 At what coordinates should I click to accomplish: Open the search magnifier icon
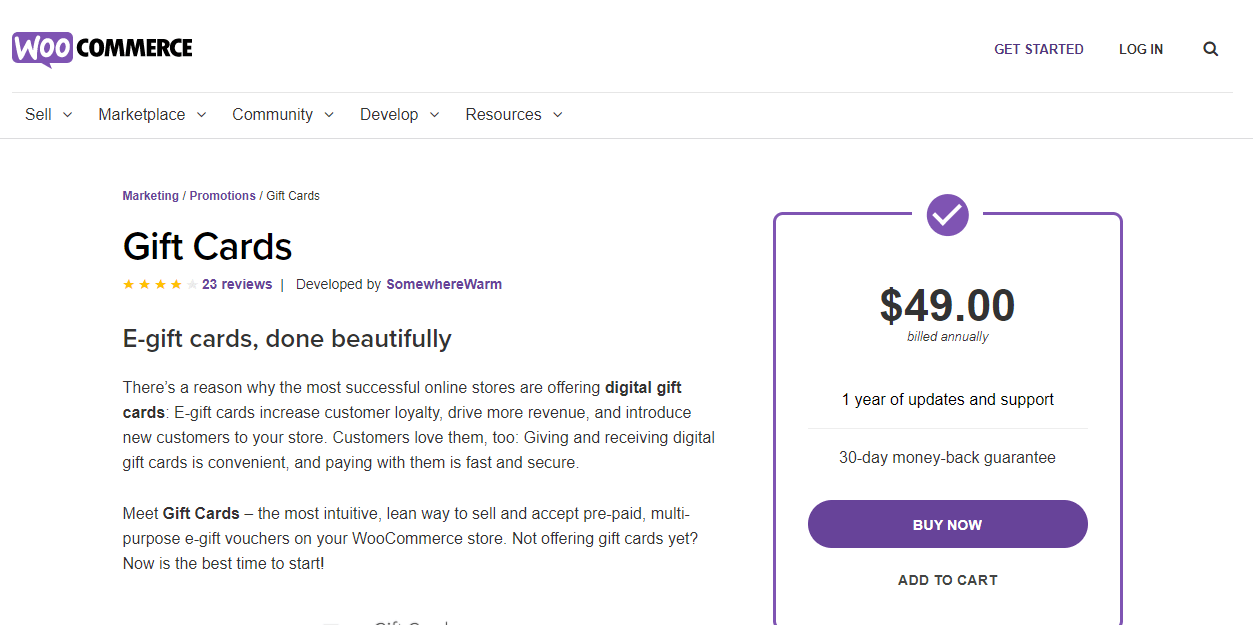(x=1210, y=49)
